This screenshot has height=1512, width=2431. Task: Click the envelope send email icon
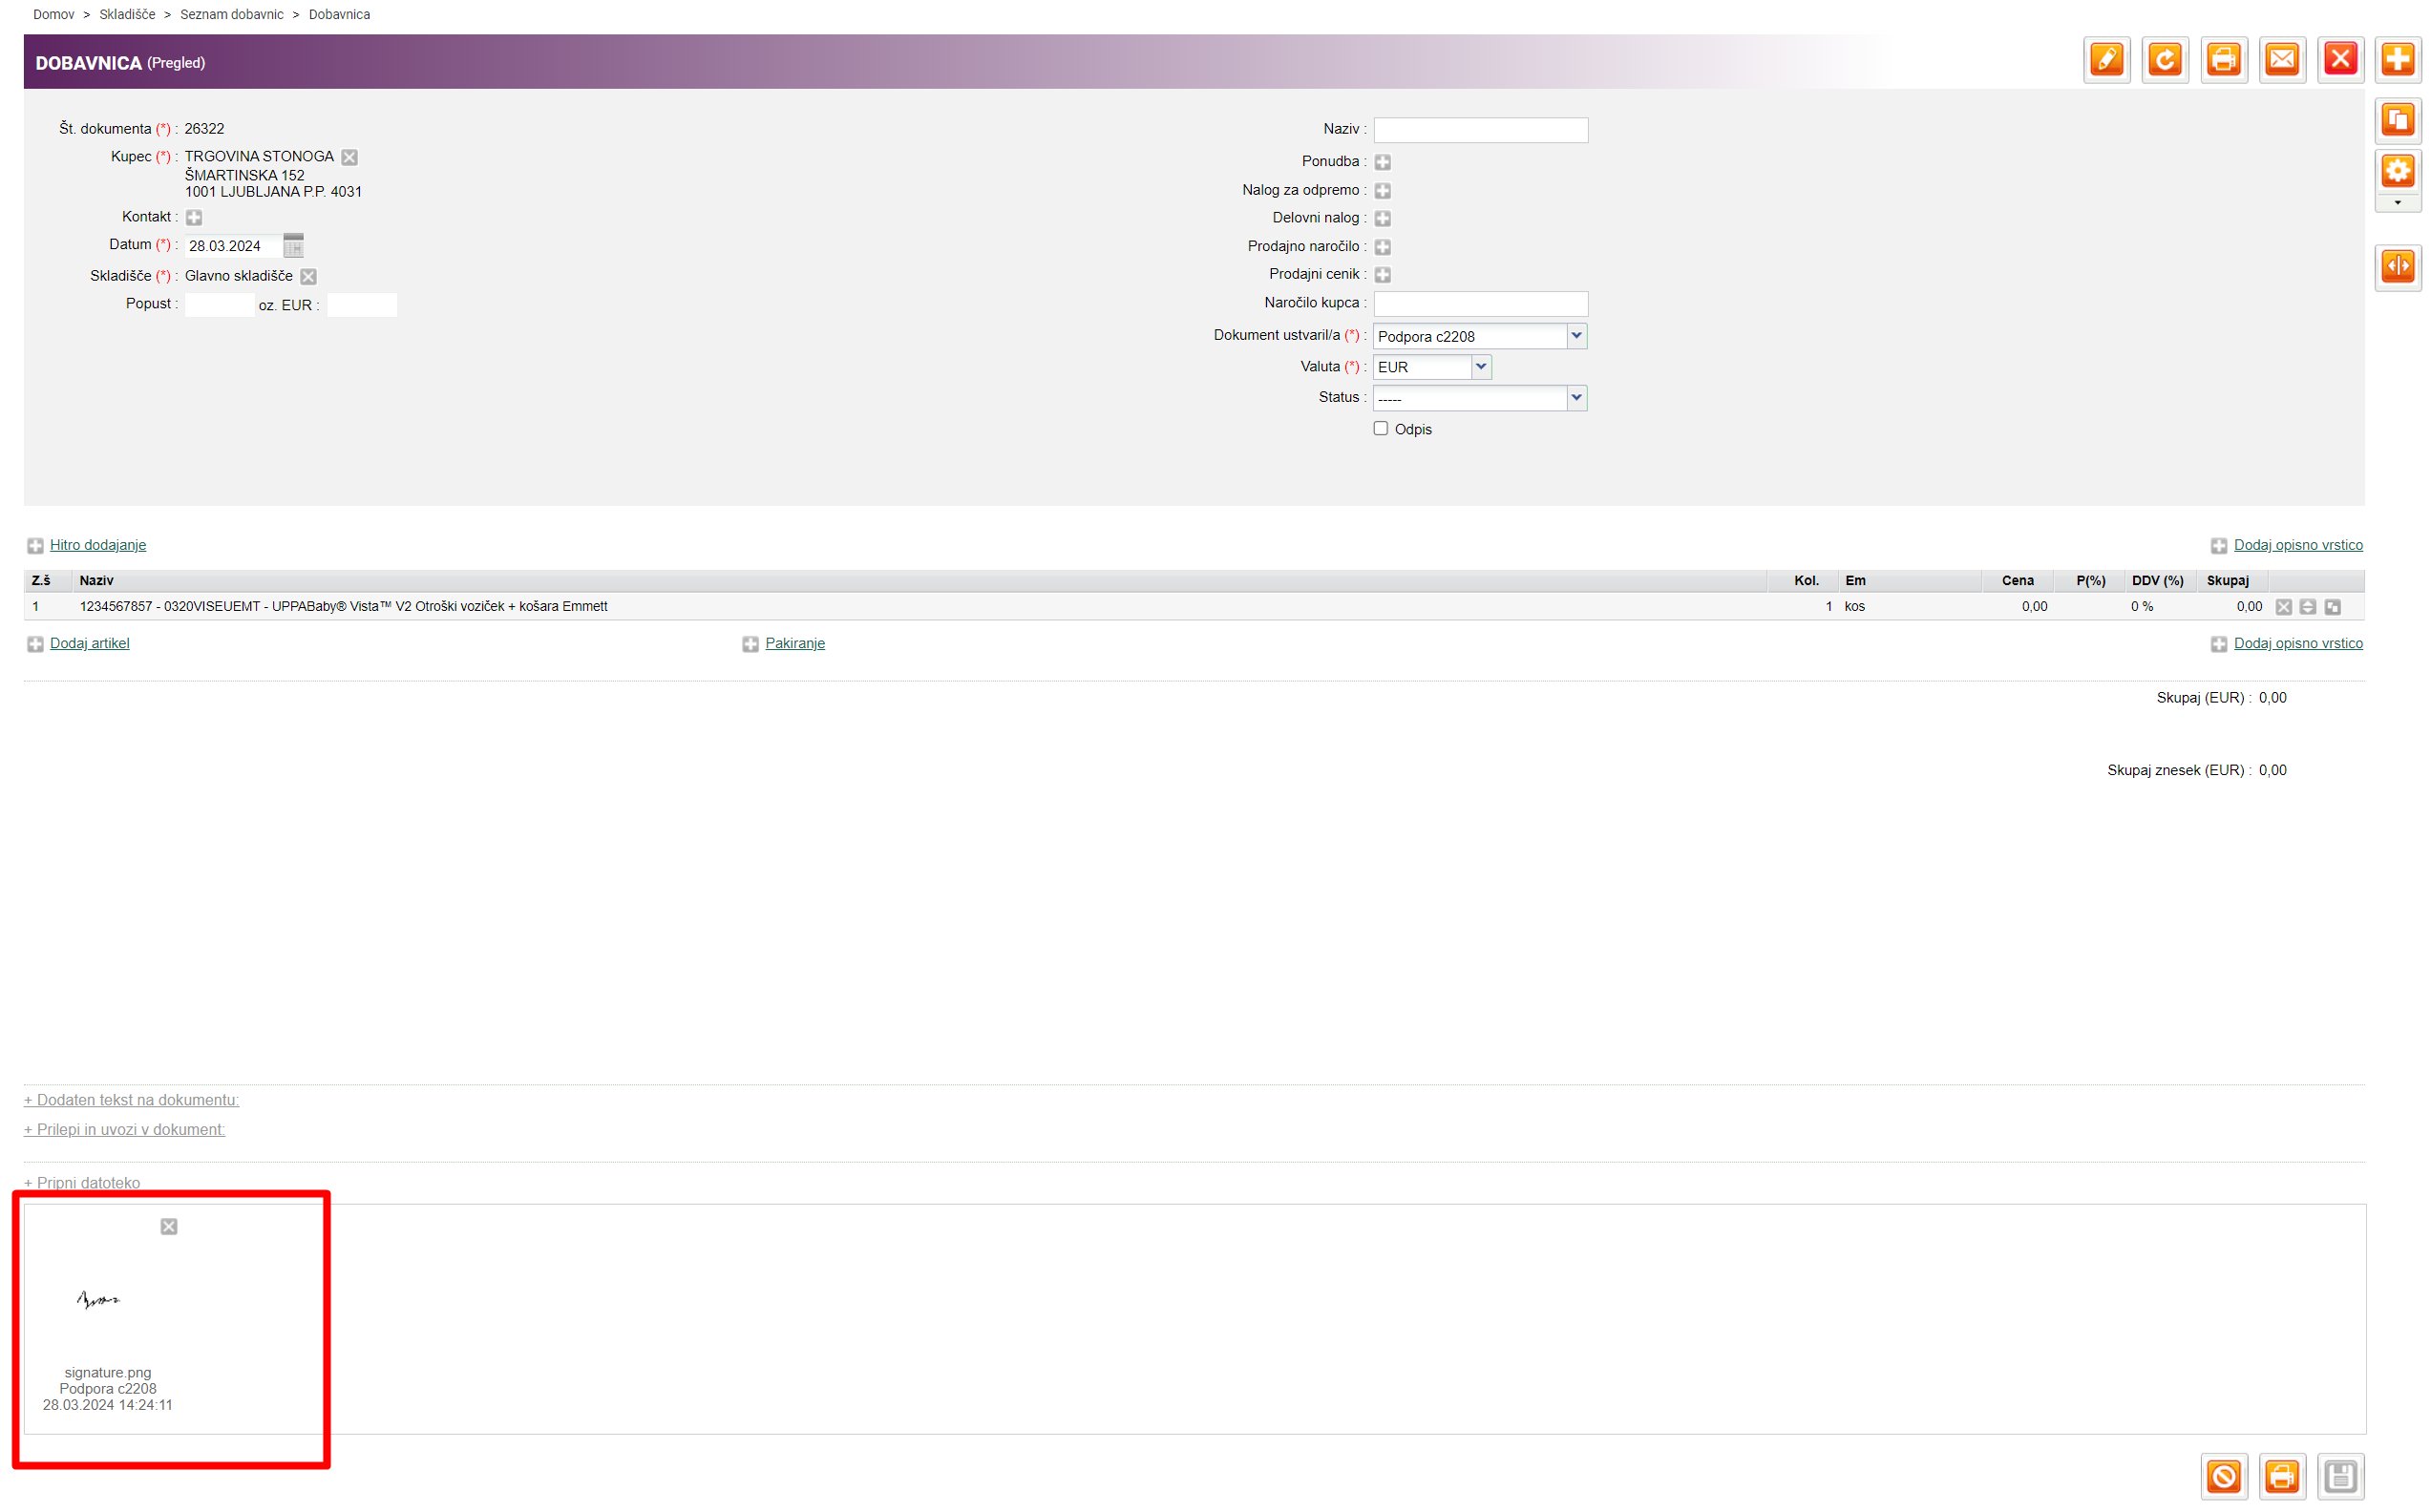point(2282,60)
